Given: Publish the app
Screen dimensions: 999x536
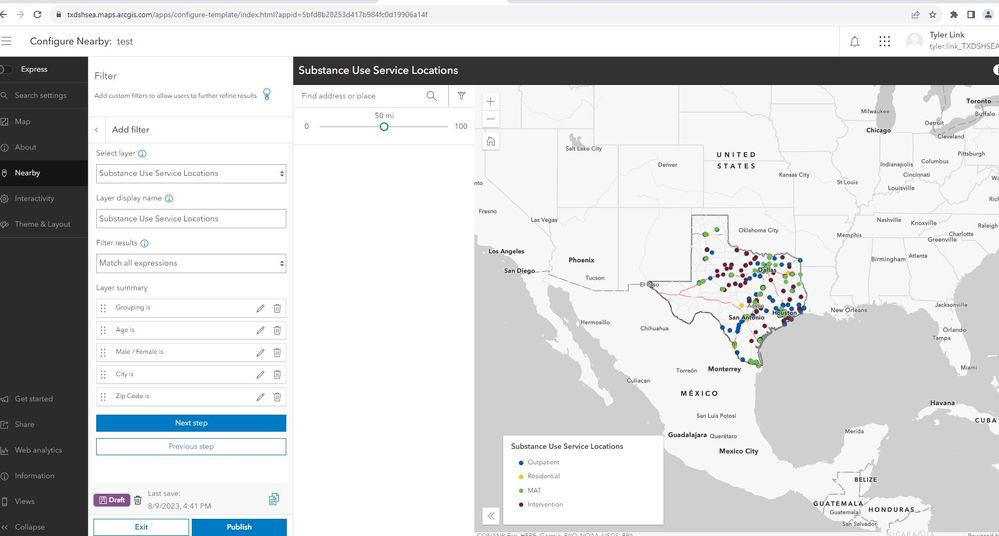Looking at the screenshot, I should tap(239, 527).
